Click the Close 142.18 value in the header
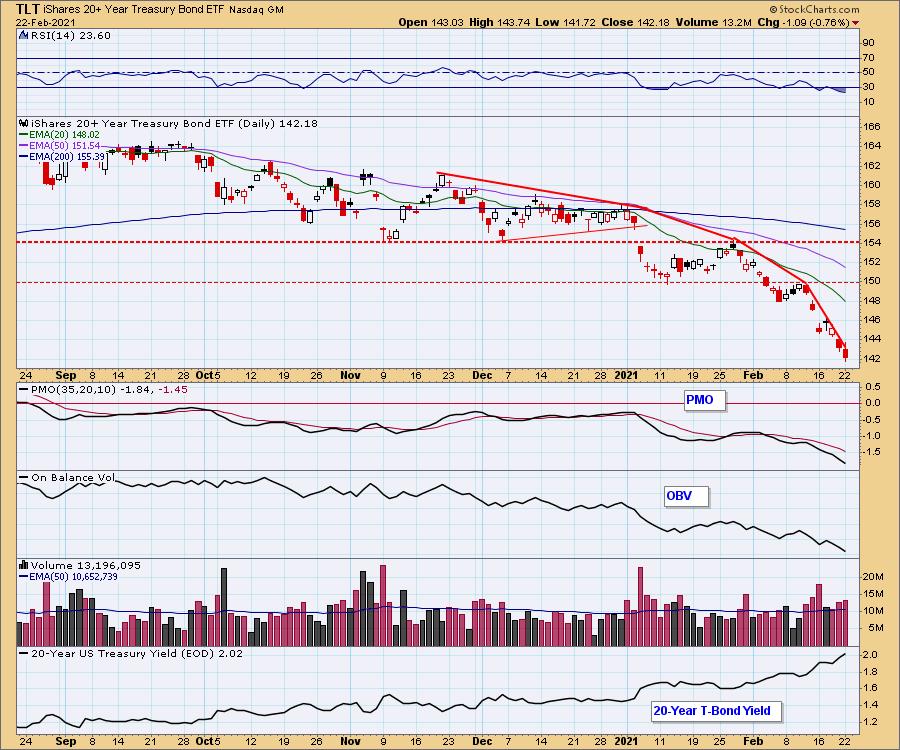Viewport: 900px width, 750px height. [x=635, y=22]
